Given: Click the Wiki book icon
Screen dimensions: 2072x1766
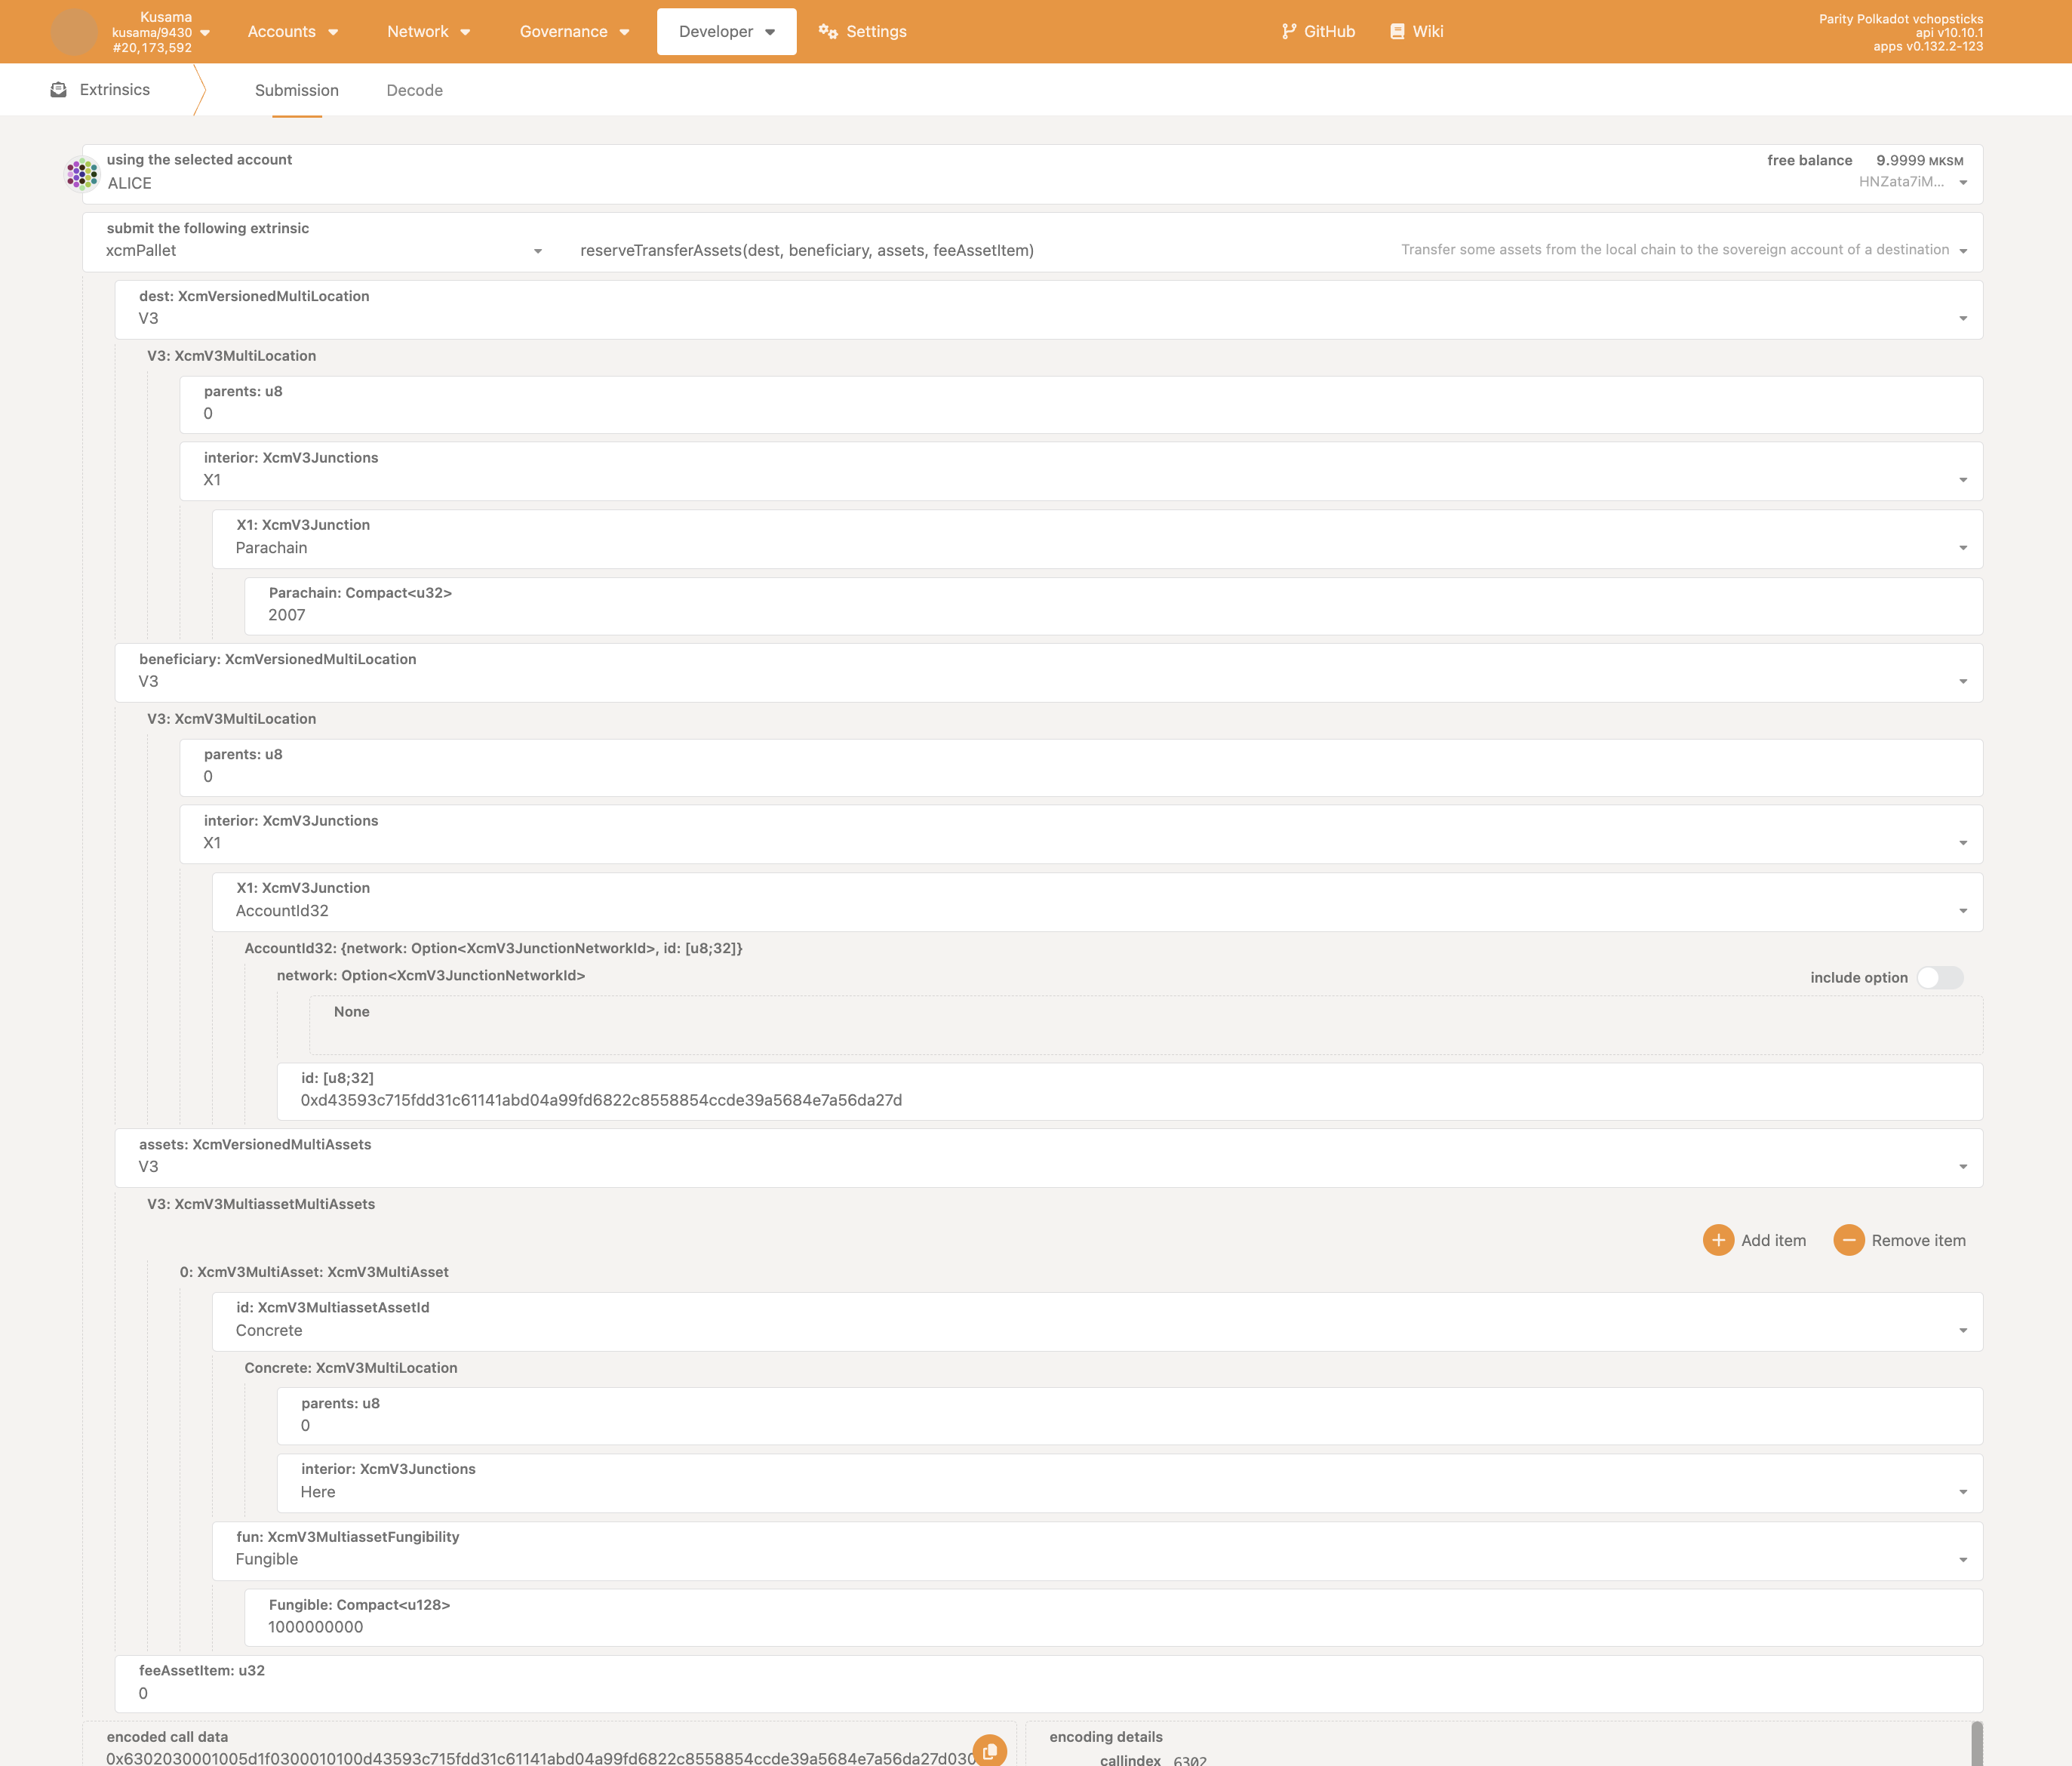Looking at the screenshot, I should click(1397, 31).
